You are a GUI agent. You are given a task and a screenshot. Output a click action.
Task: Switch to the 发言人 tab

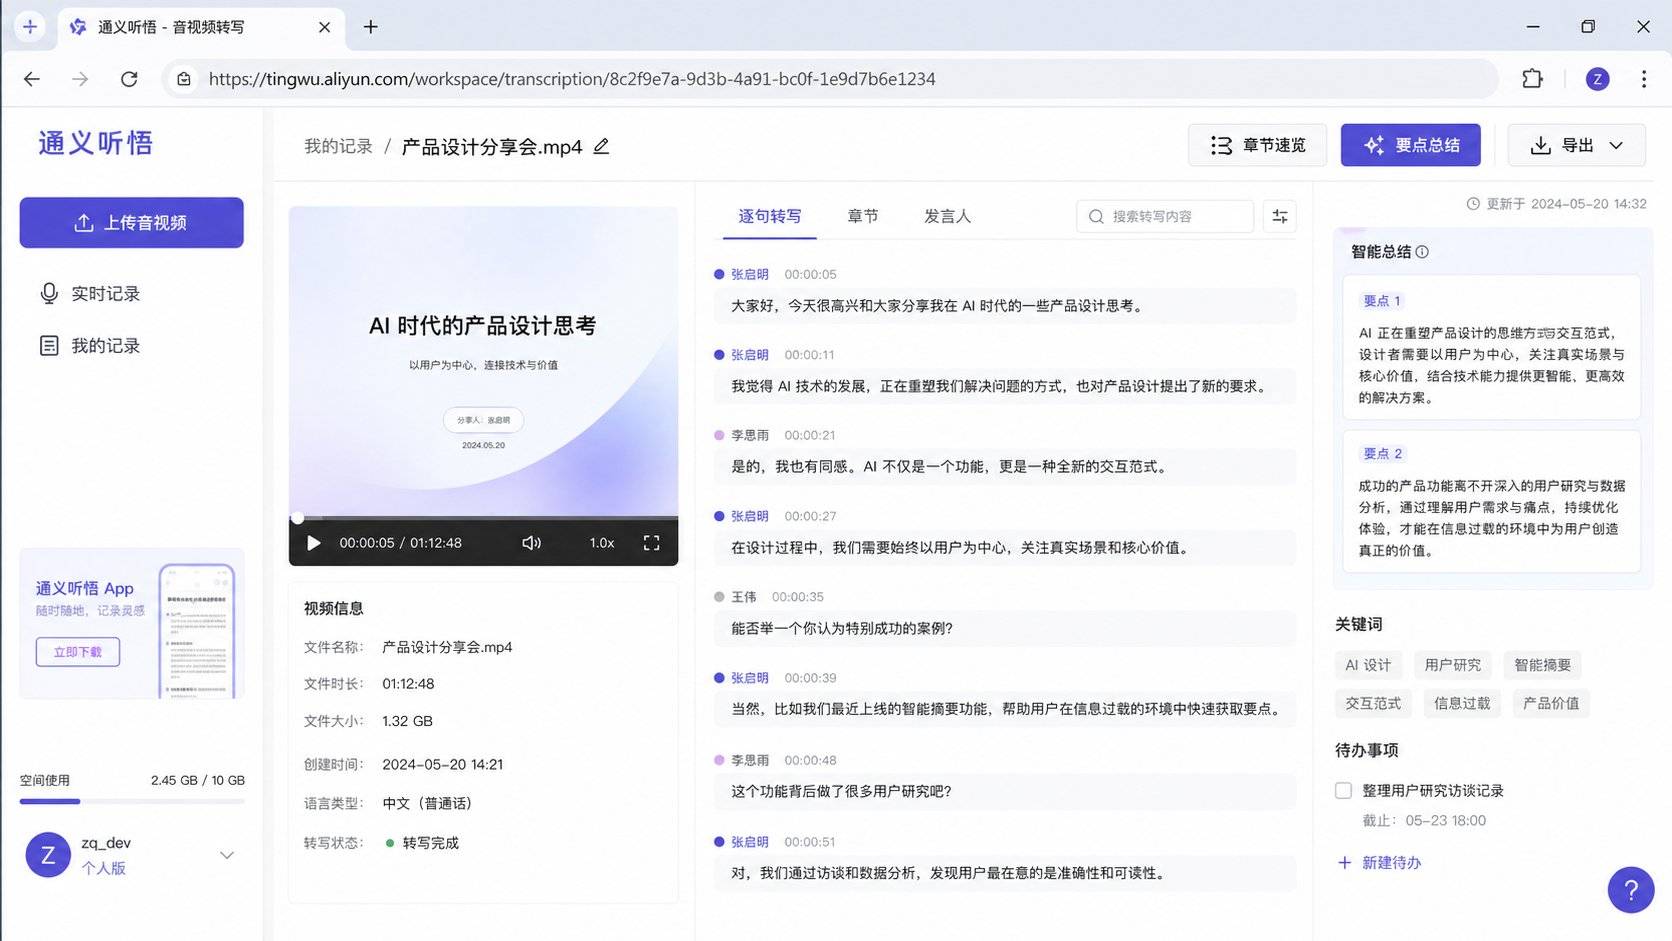click(x=947, y=216)
